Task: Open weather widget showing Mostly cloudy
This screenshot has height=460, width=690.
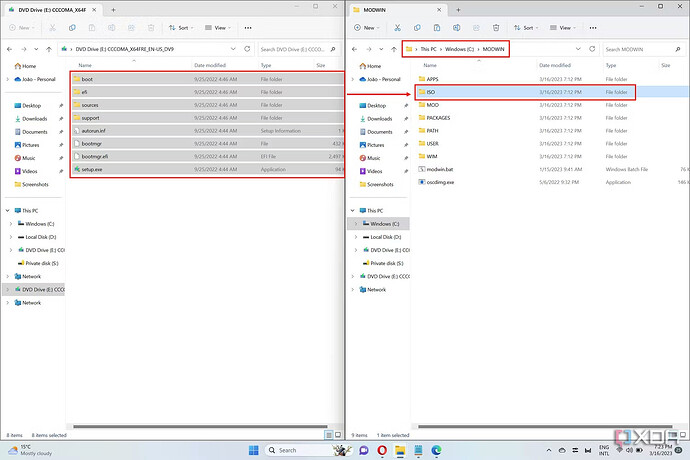Action: coord(30,450)
